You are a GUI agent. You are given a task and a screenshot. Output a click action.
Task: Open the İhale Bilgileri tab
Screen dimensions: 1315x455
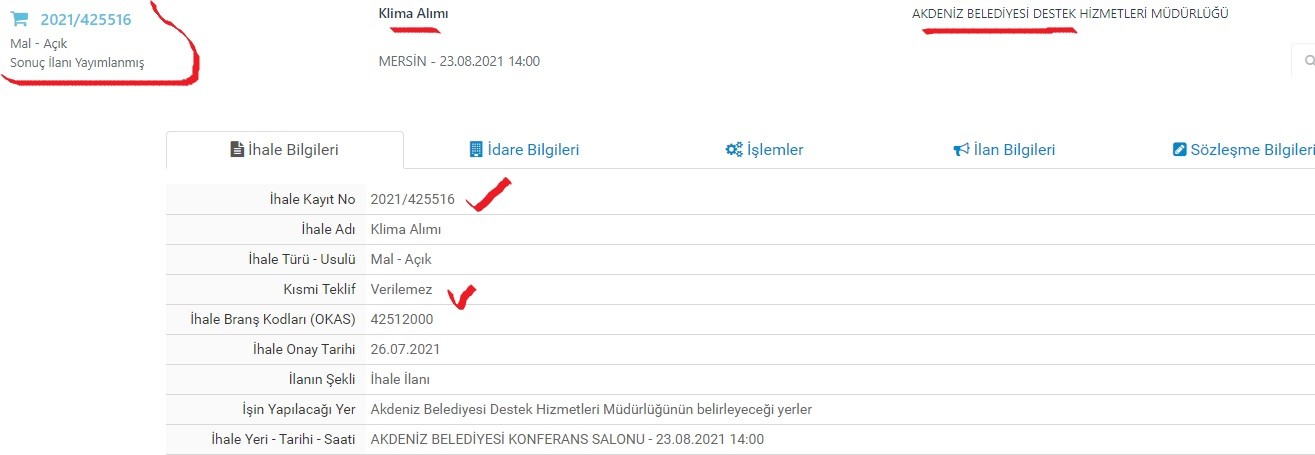(285, 150)
